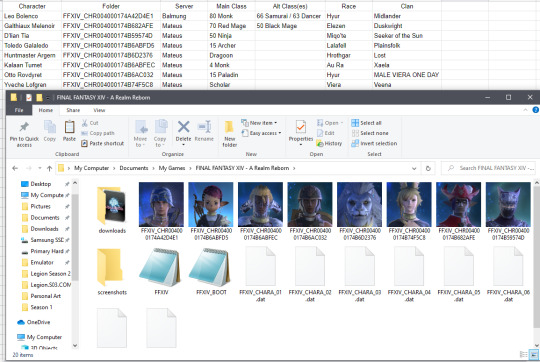Click 'MALE VIERA ONE DAY' spreadsheet cell
Screen dimensions: 540x362
click(x=406, y=75)
